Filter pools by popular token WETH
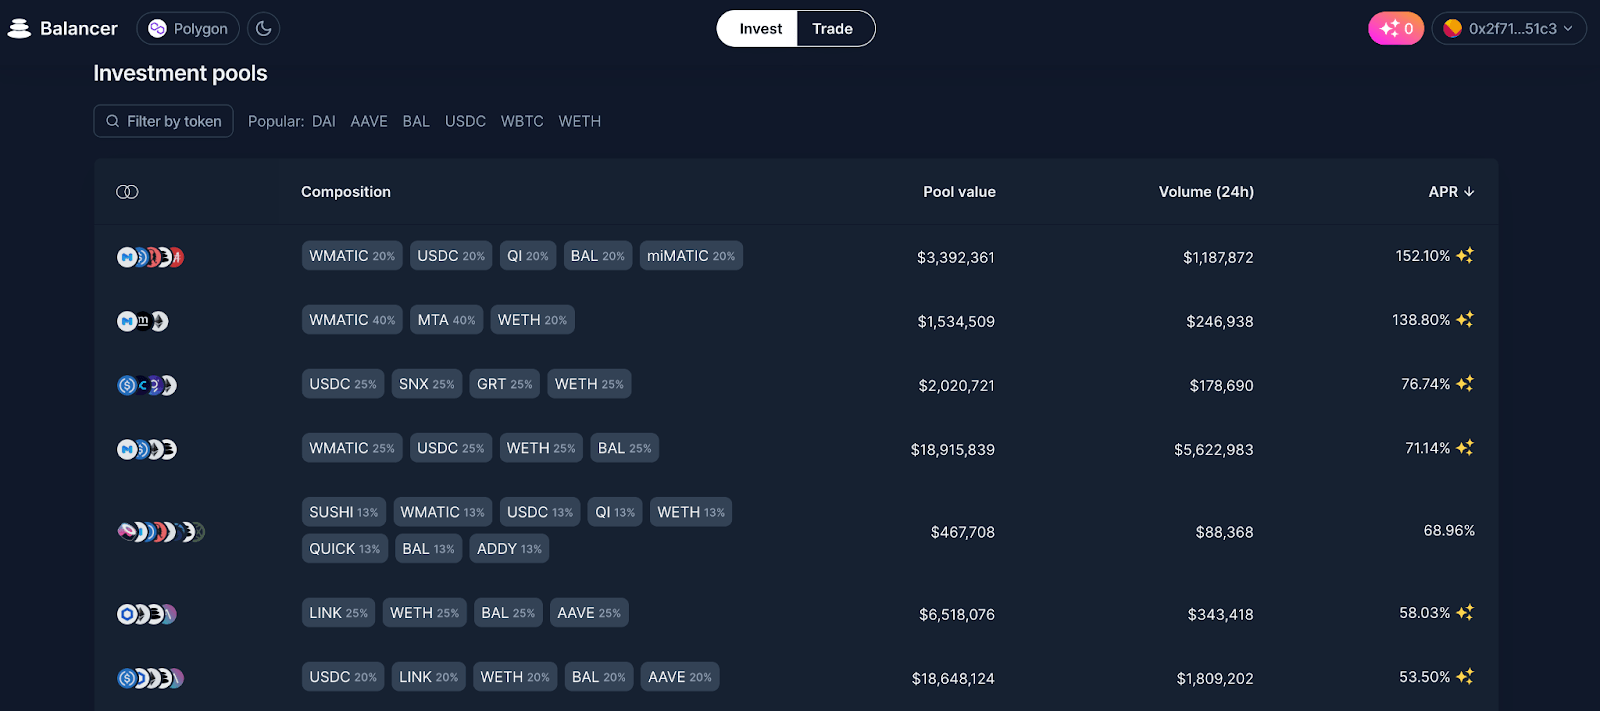Screen dimensions: 1600x711 (580, 121)
